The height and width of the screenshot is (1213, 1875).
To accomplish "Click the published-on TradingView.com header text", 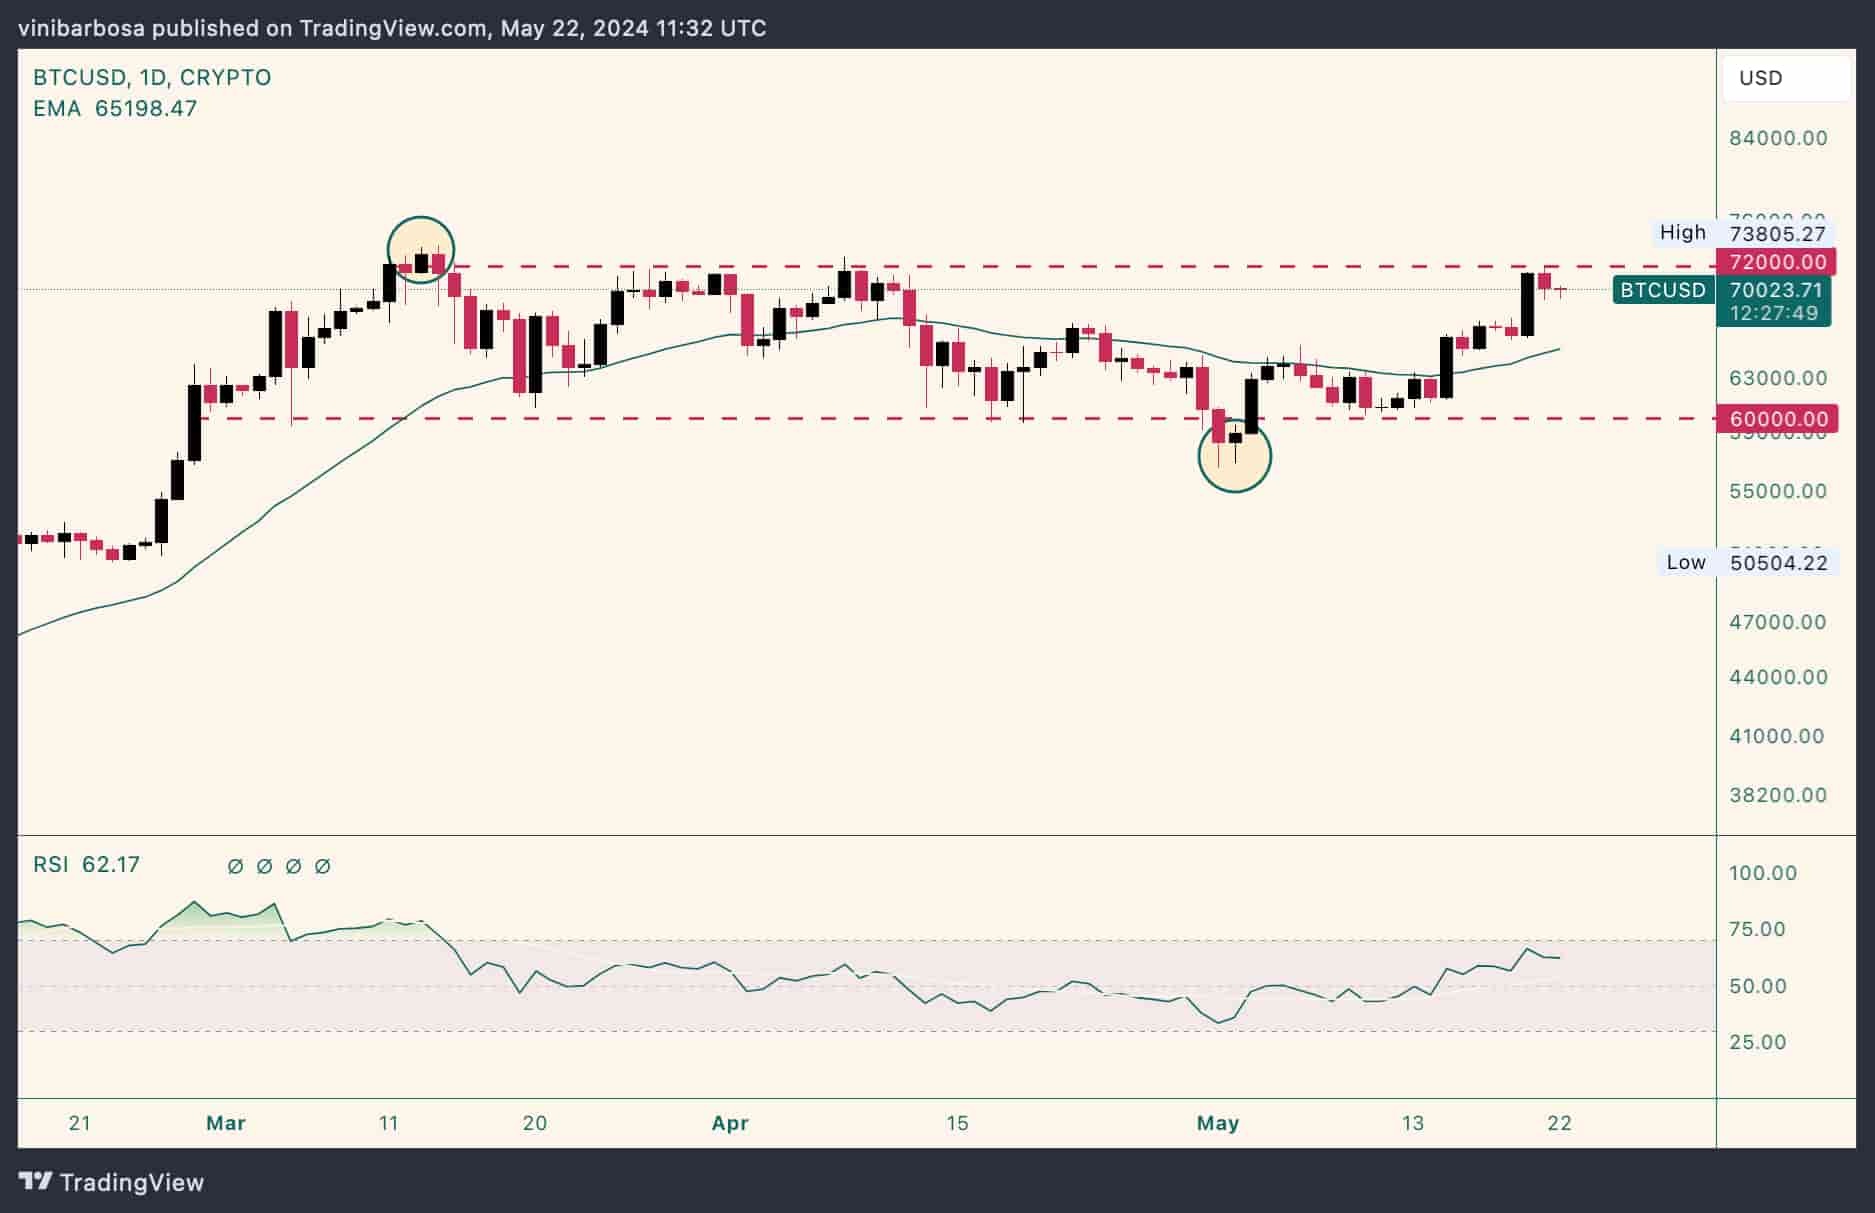I will 392,28.
